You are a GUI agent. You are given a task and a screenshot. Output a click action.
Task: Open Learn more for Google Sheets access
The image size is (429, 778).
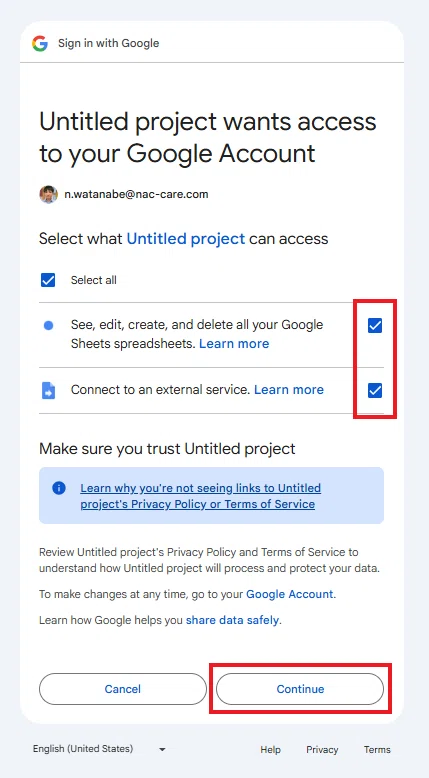point(234,343)
